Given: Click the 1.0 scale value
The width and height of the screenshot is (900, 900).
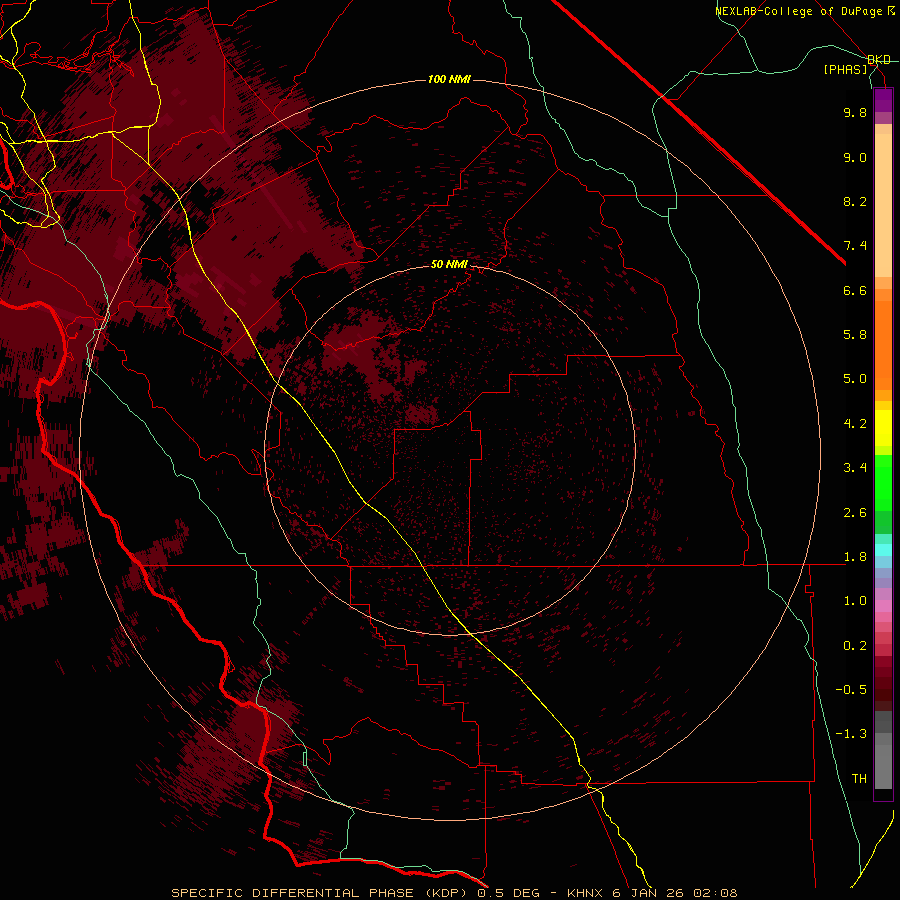Looking at the screenshot, I should point(855,601).
